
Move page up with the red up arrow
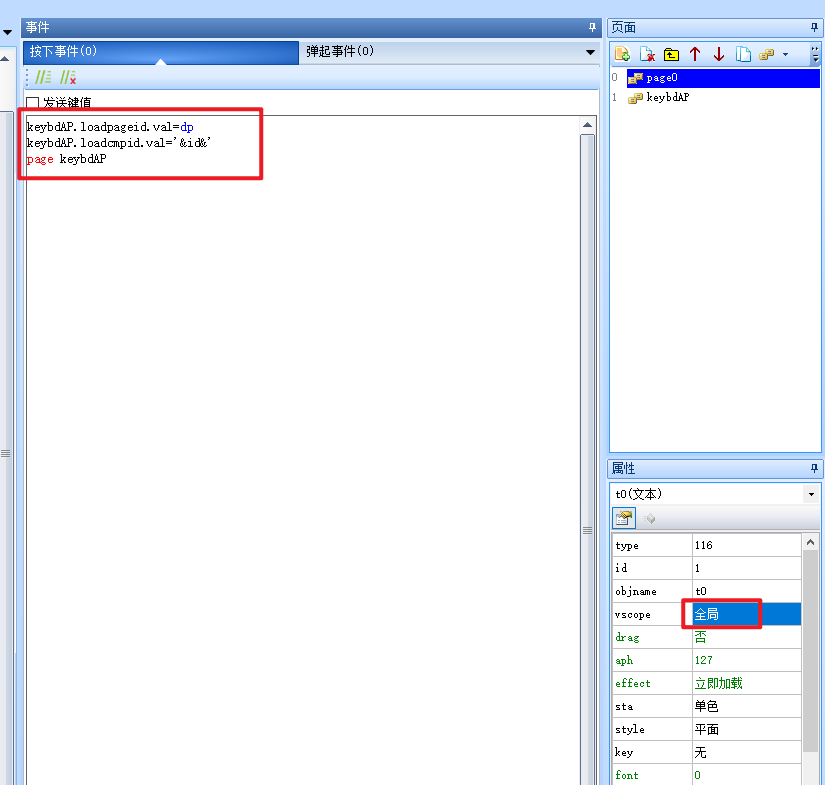pos(695,54)
